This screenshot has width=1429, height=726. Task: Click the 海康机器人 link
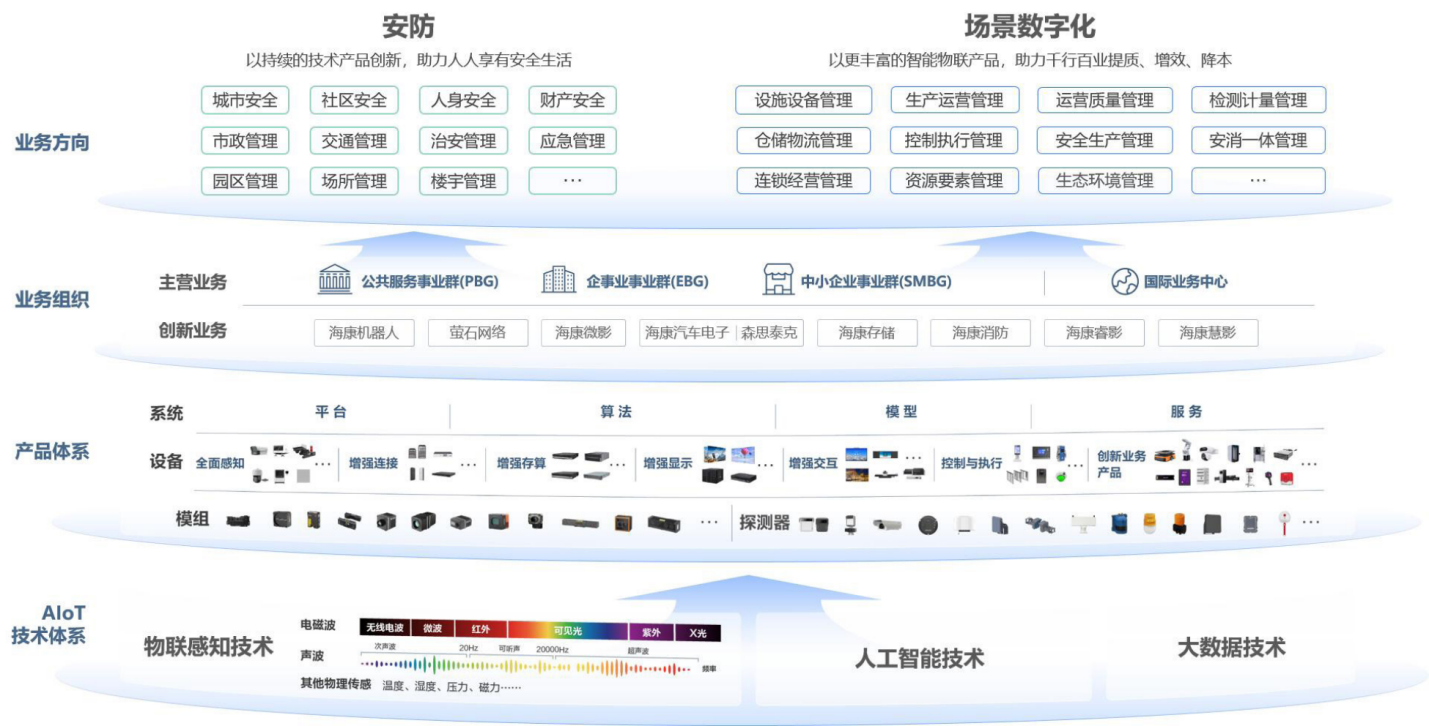click(x=364, y=332)
